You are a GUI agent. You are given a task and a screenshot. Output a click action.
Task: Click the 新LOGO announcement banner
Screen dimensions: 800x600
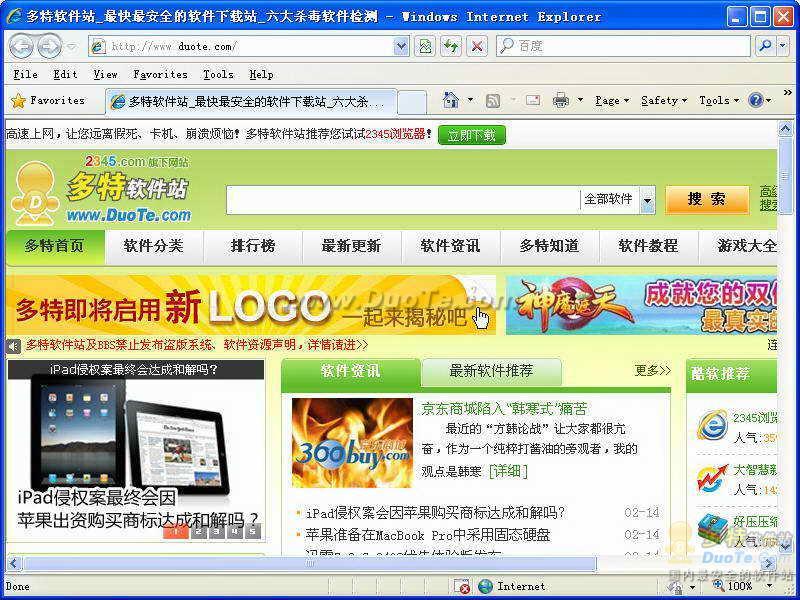(251, 305)
